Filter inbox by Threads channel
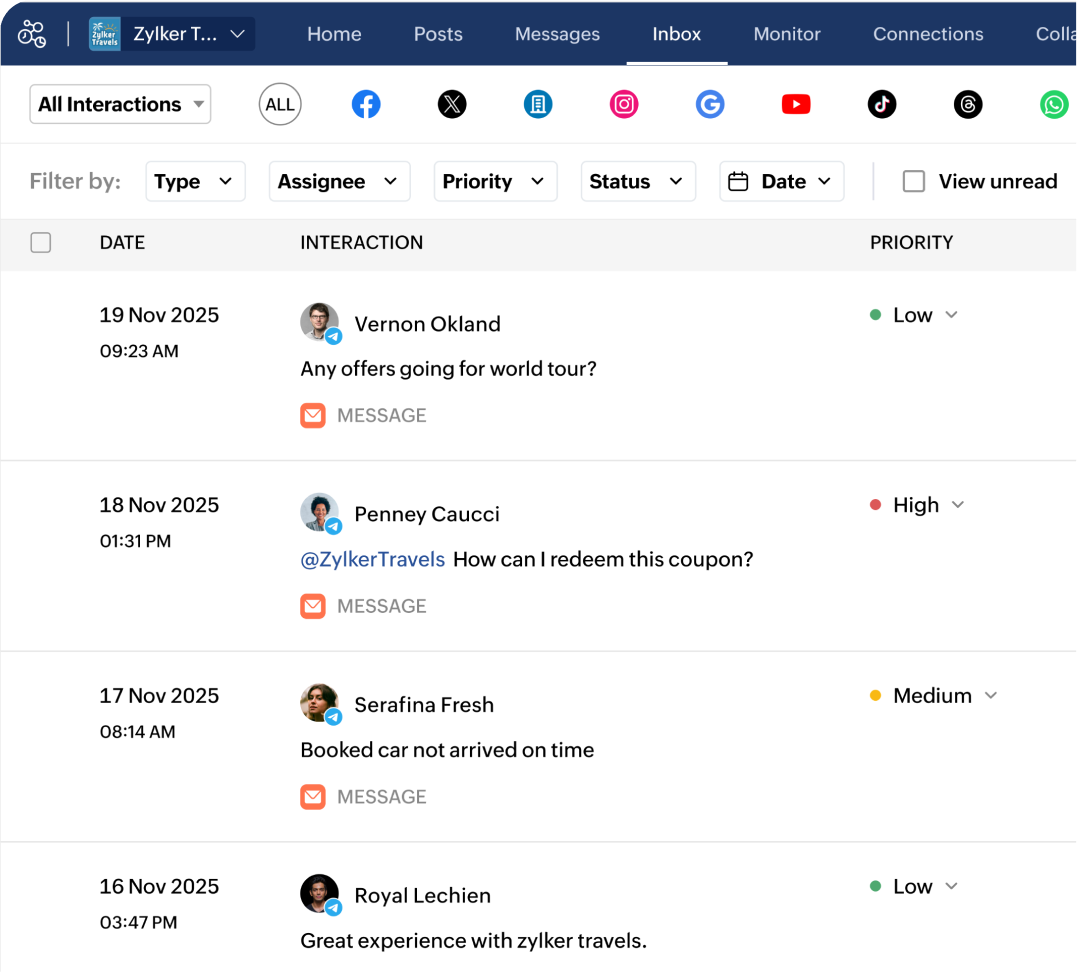Viewport: 1077px width, 972px height. (x=968, y=104)
